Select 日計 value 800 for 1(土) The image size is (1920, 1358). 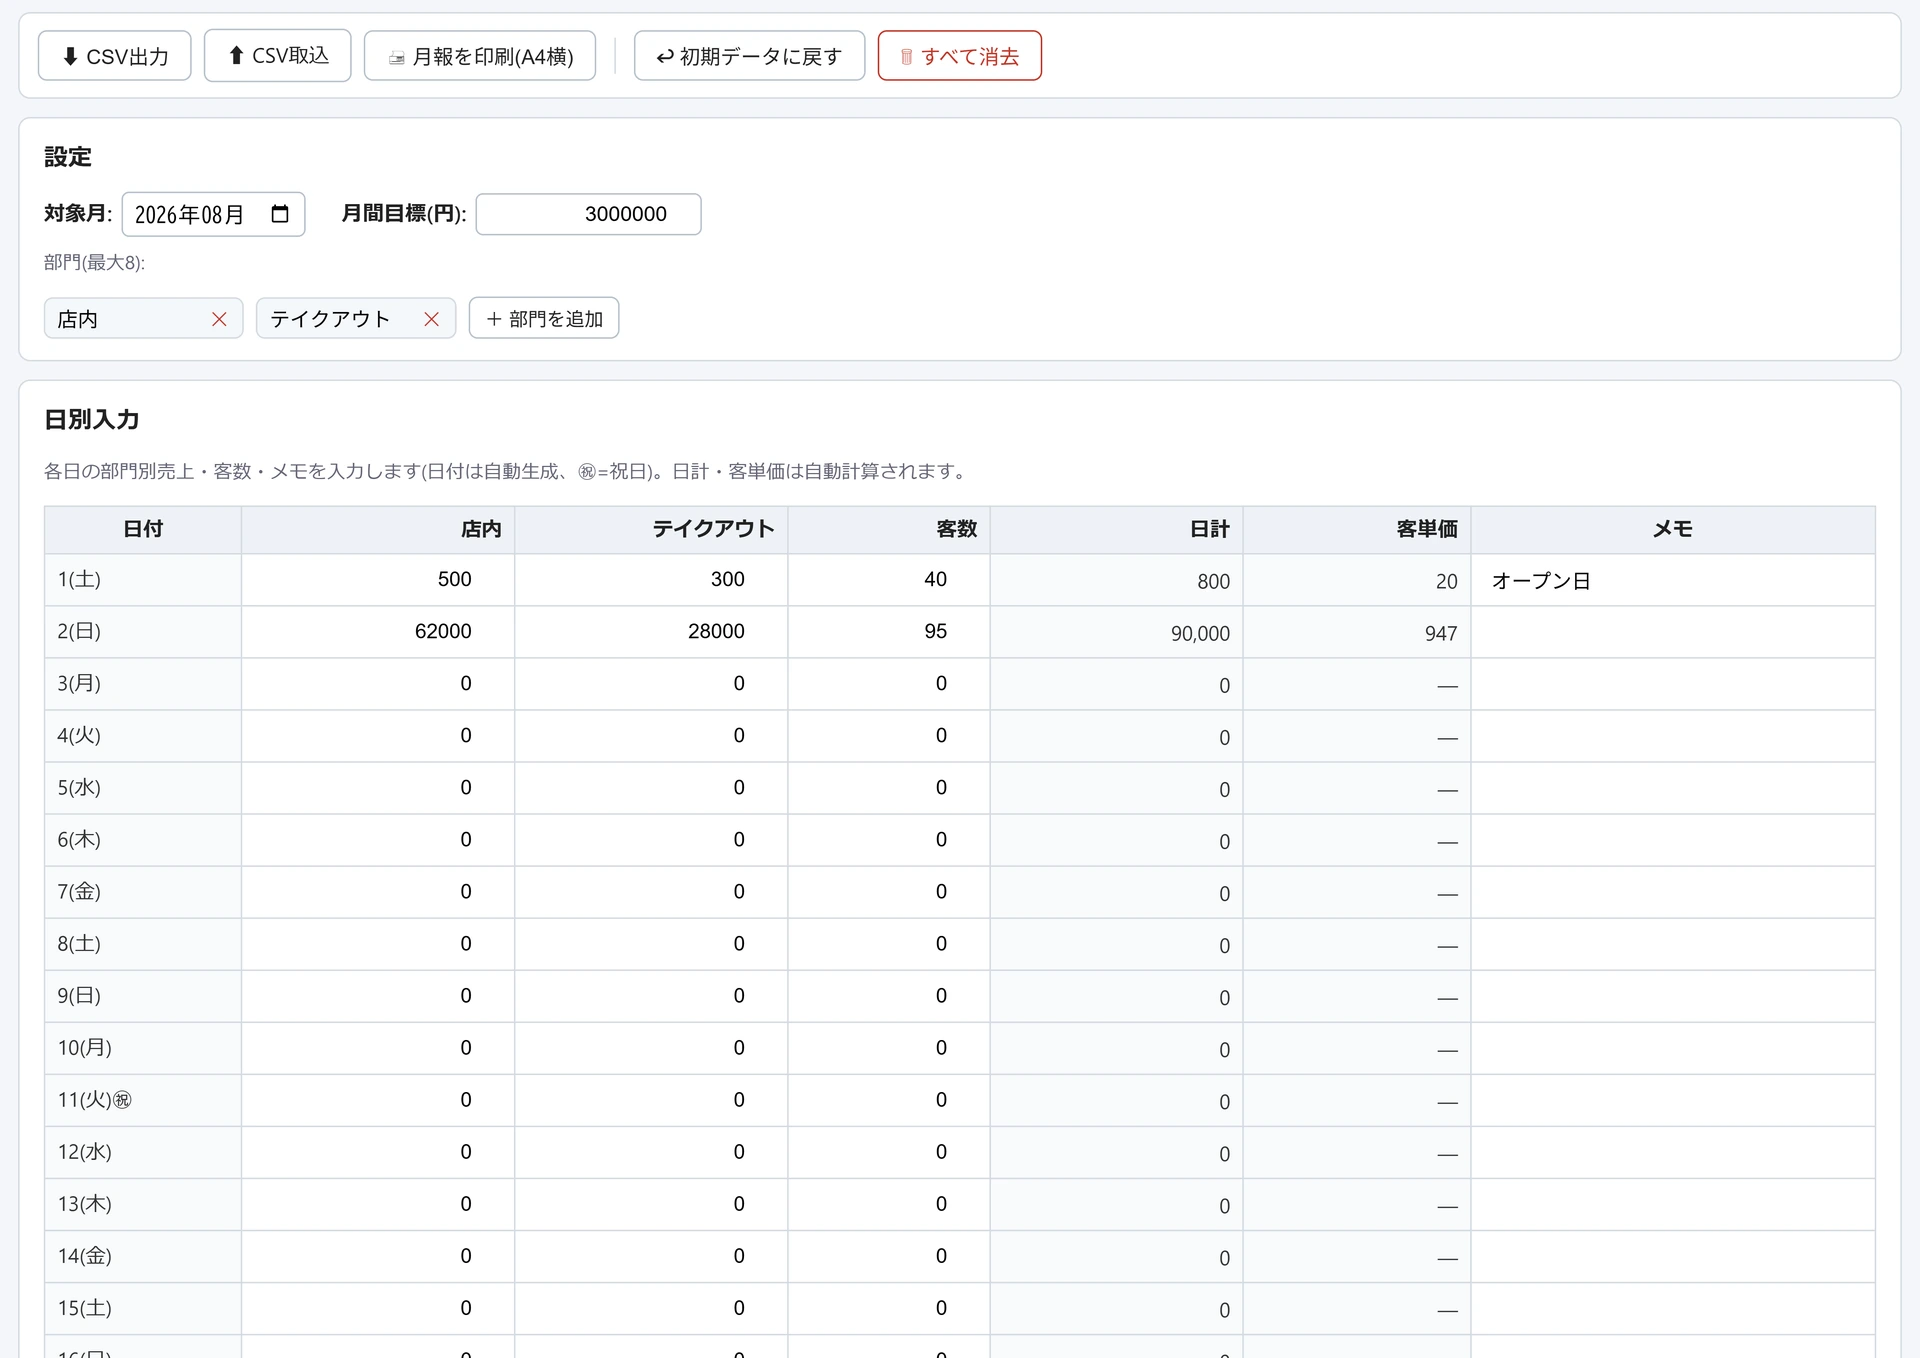tap(1213, 582)
